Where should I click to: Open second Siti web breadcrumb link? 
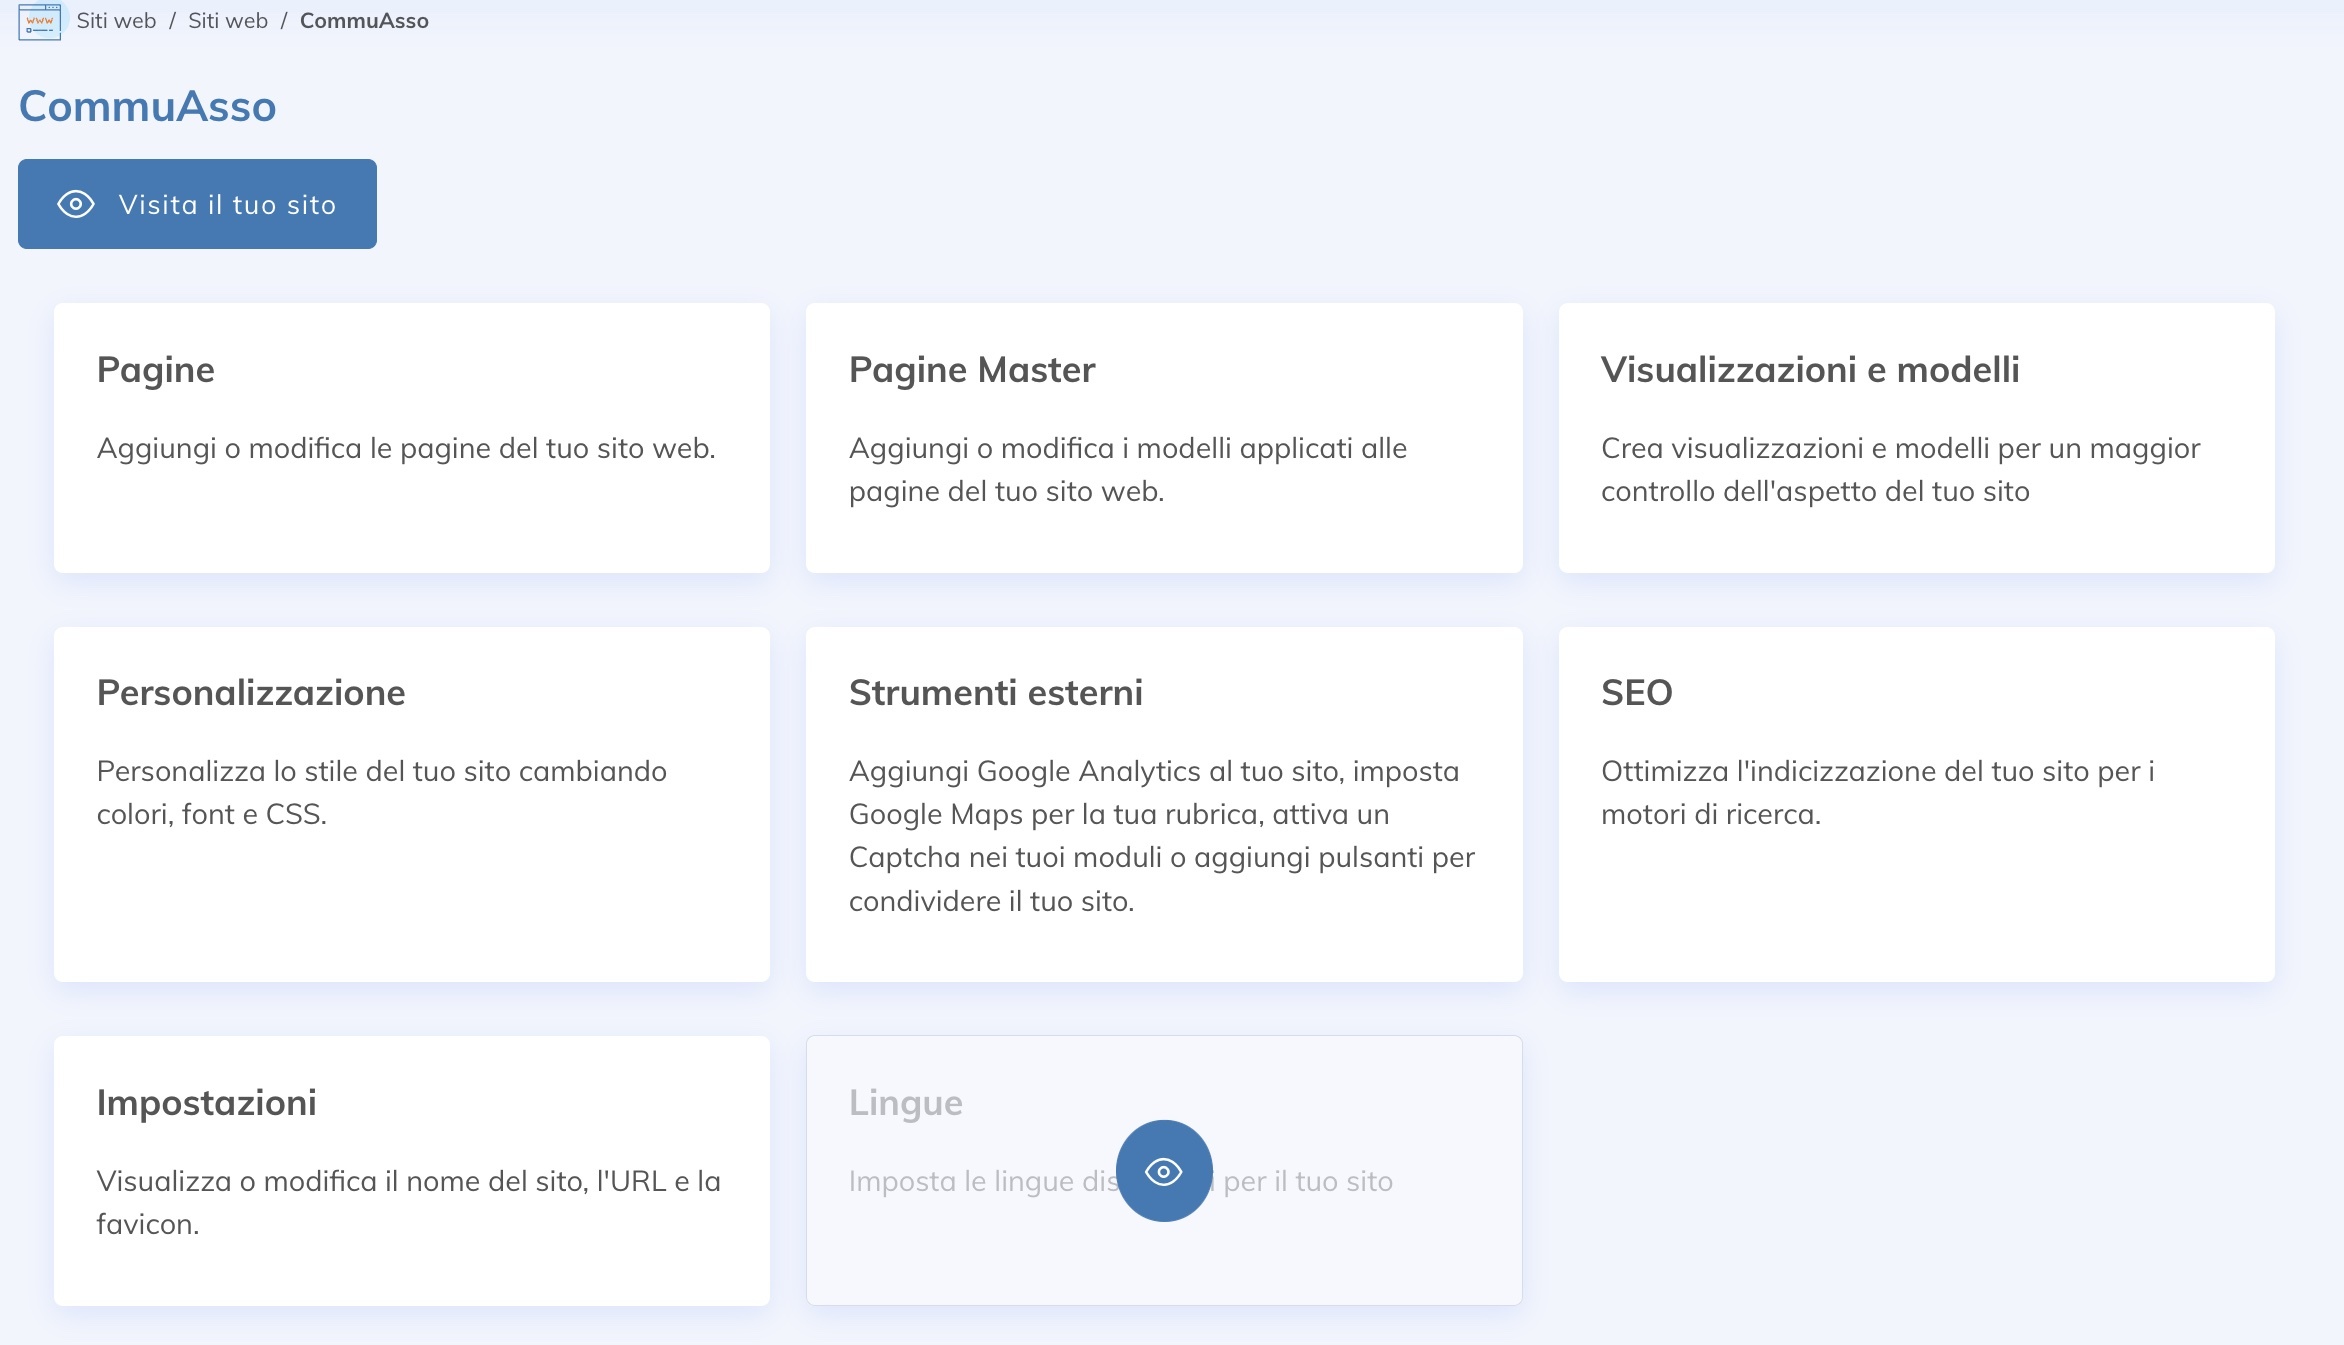tap(228, 21)
